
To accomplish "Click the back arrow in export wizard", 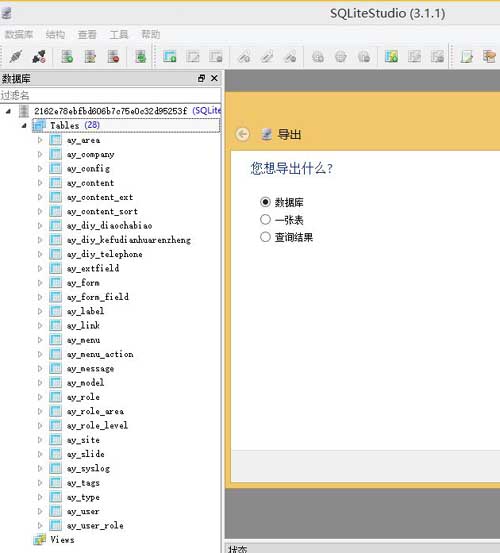I will 243,134.
